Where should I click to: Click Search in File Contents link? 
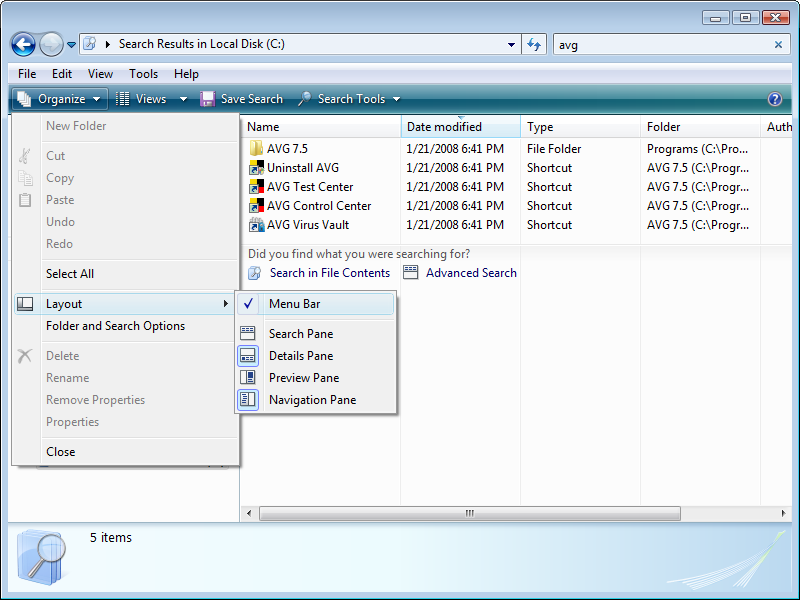point(330,273)
